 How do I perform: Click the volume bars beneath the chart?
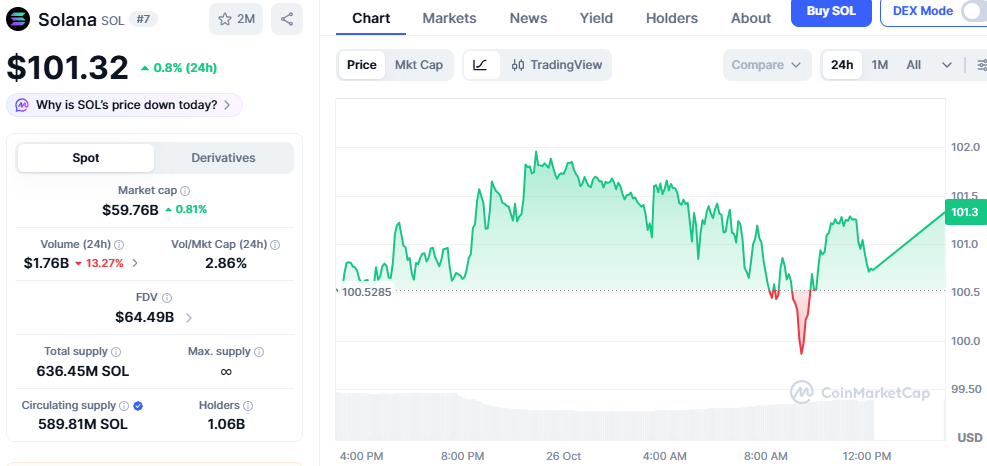click(604, 417)
